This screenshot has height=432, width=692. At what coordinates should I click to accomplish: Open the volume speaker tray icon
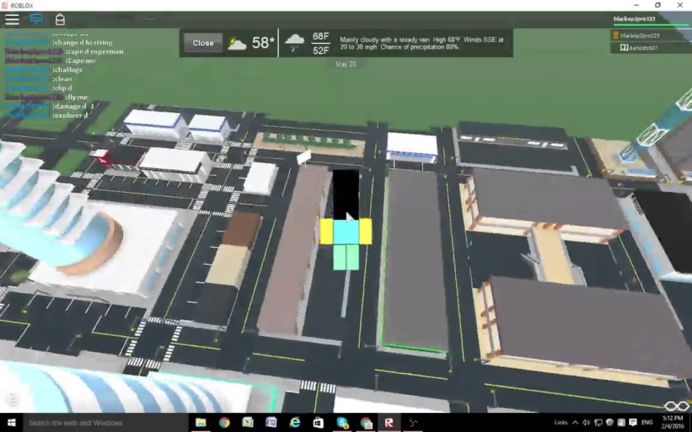587,423
